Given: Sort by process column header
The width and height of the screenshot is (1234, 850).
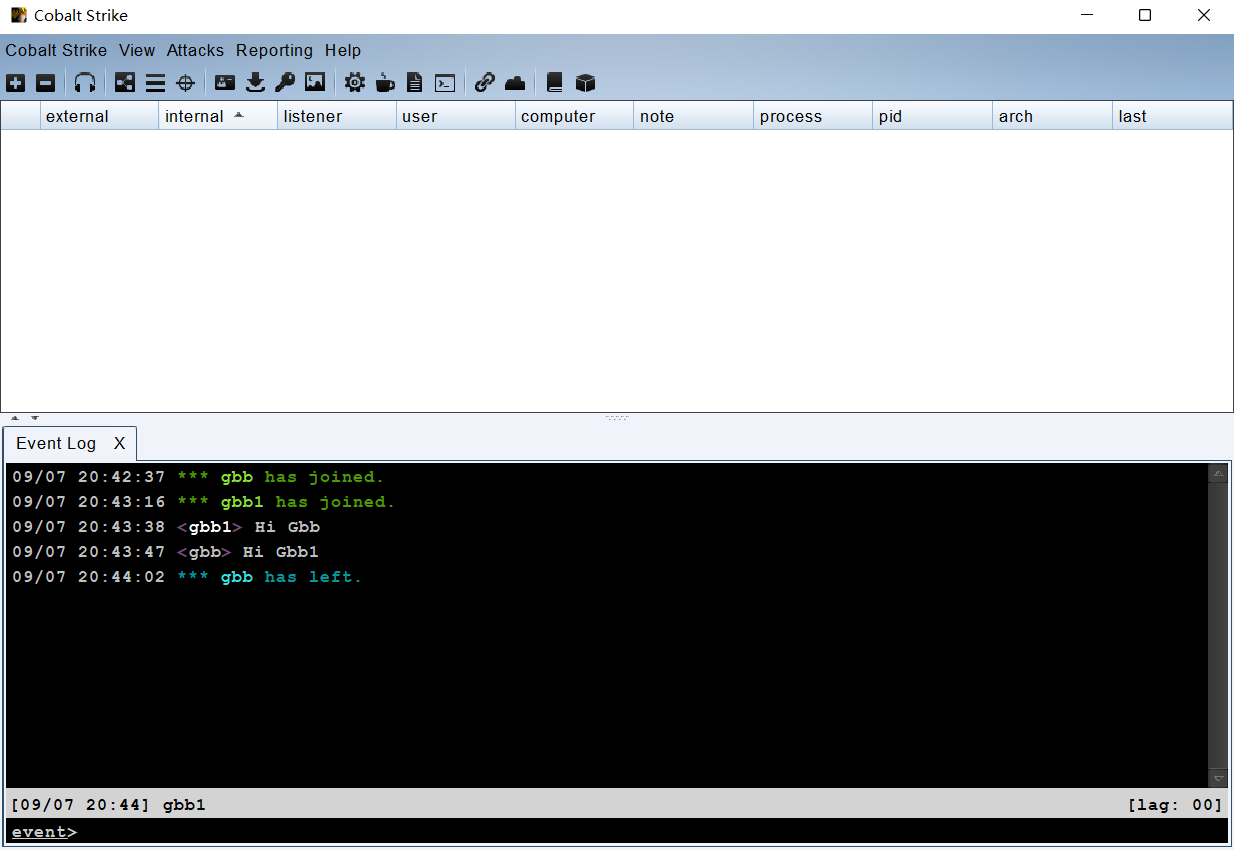Looking at the screenshot, I should point(813,116).
